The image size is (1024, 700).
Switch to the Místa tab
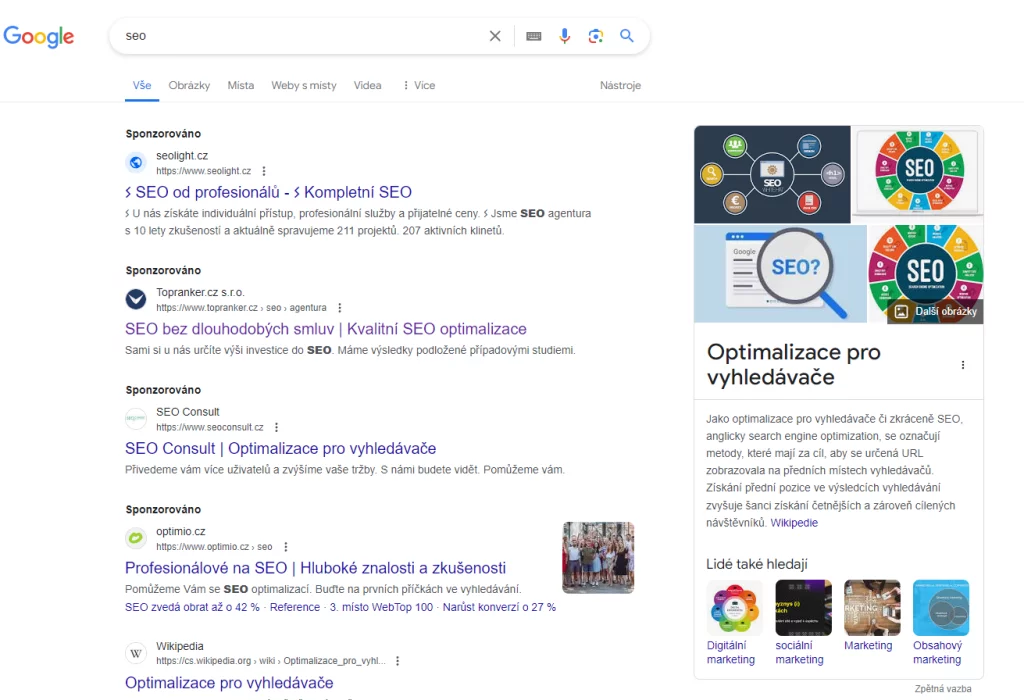(241, 86)
